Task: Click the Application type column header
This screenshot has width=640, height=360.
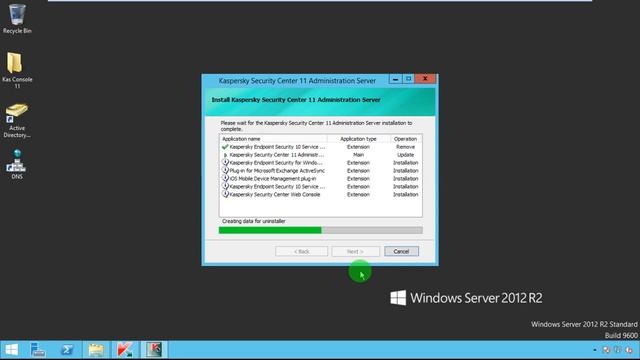Action: pos(358,139)
